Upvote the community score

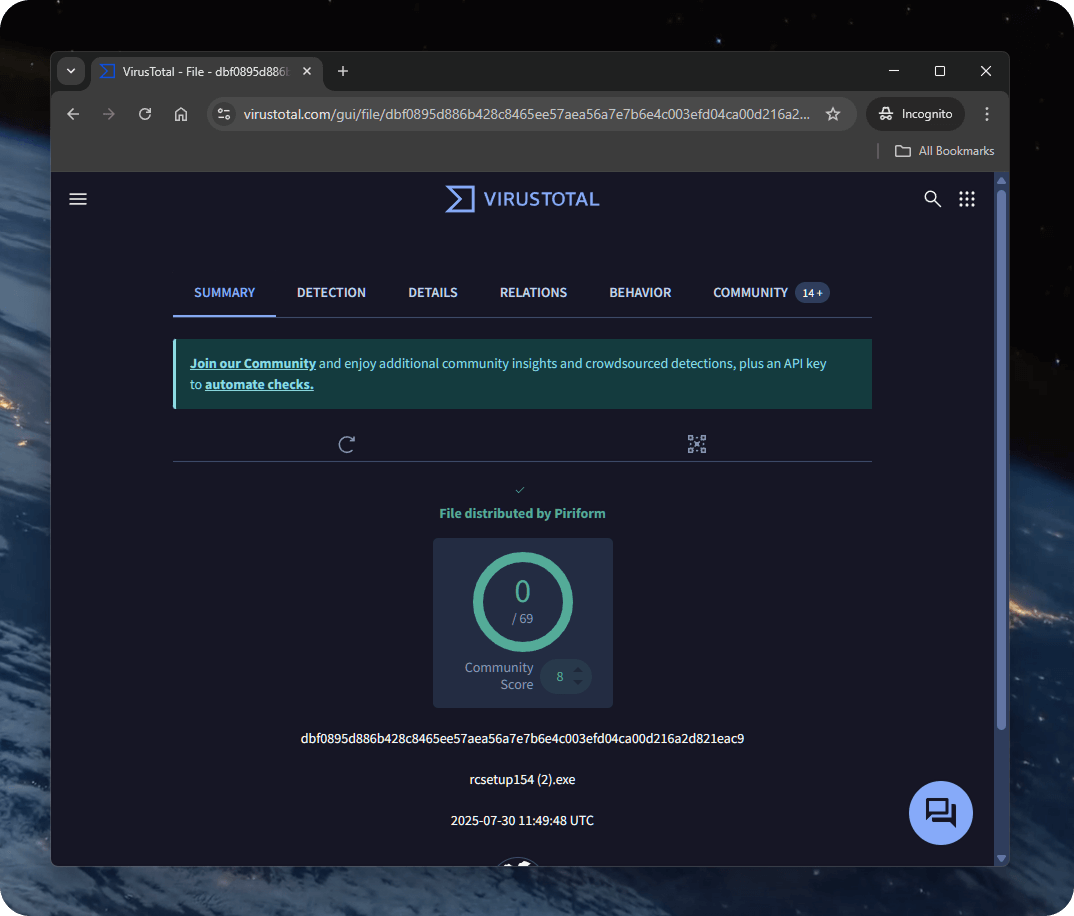pyautogui.click(x=578, y=670)
